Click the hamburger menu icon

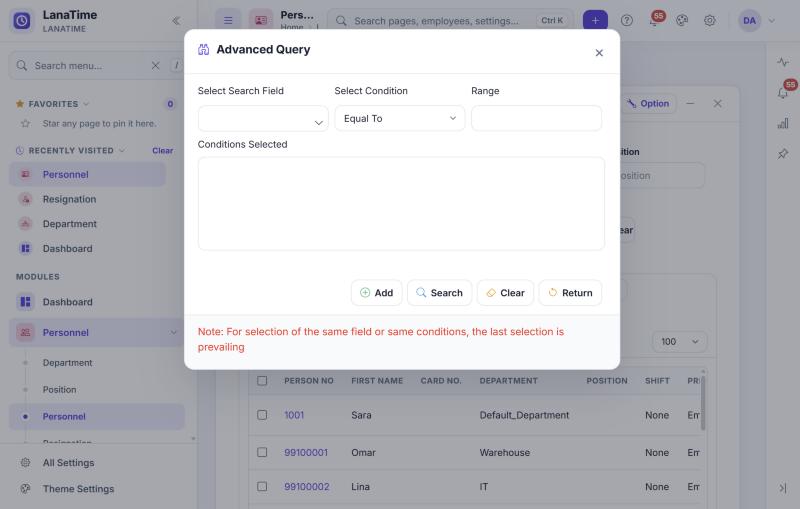pyautogui.click(x=228, y=20)
